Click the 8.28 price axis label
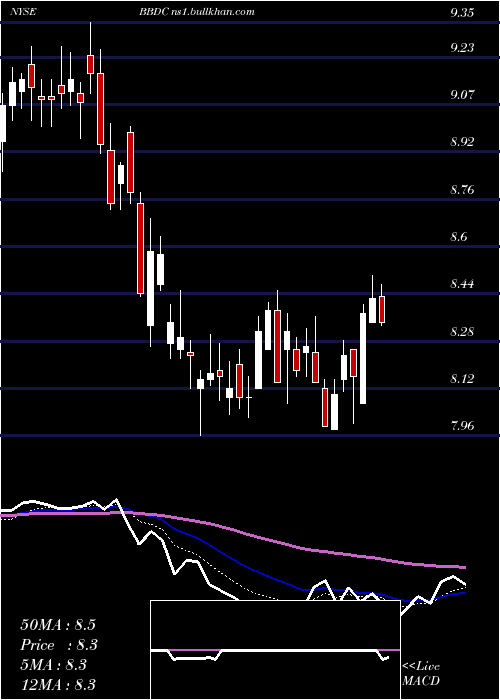 coord(462,332)
